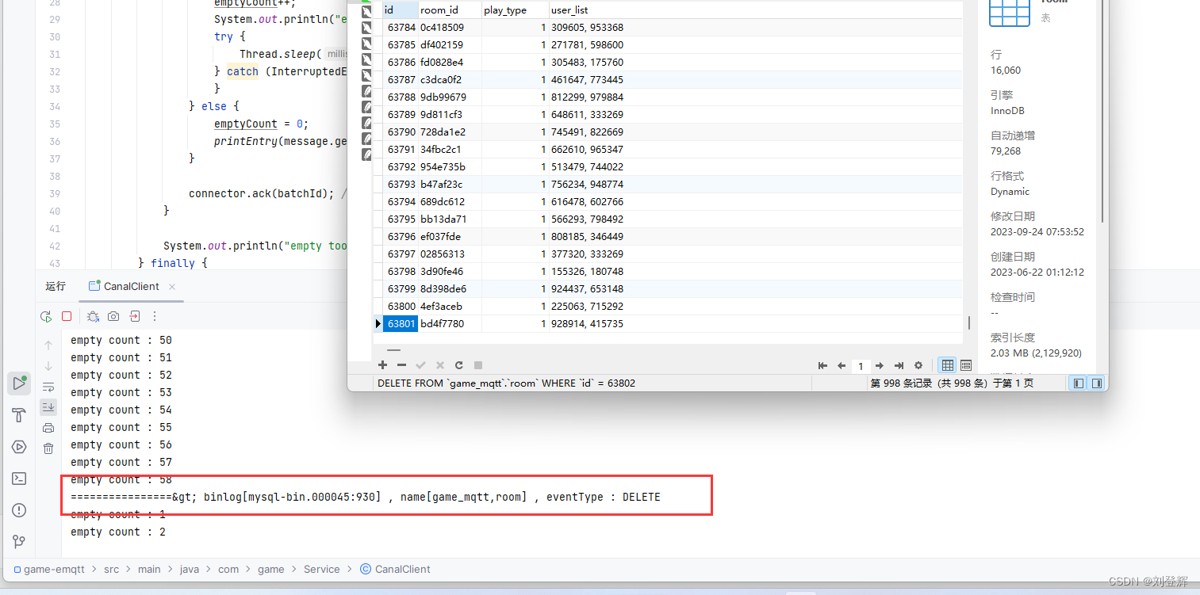Go to the first page of records
The width and height of the screenshot is (1200, 595).
click(x=823, y=366)
